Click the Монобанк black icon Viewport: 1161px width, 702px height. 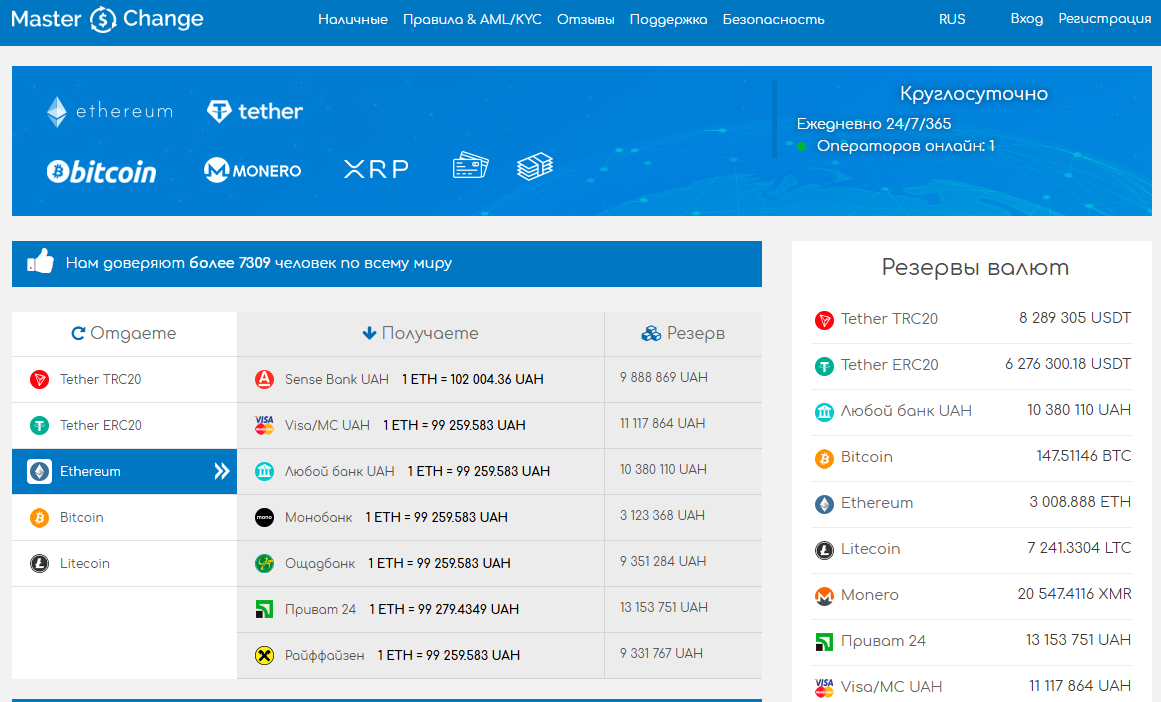pyautogui.click(x=264, y=518)
